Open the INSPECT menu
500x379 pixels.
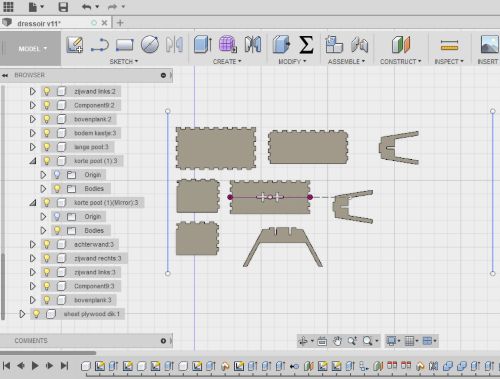pyautogui.click(x=449, y=62)
